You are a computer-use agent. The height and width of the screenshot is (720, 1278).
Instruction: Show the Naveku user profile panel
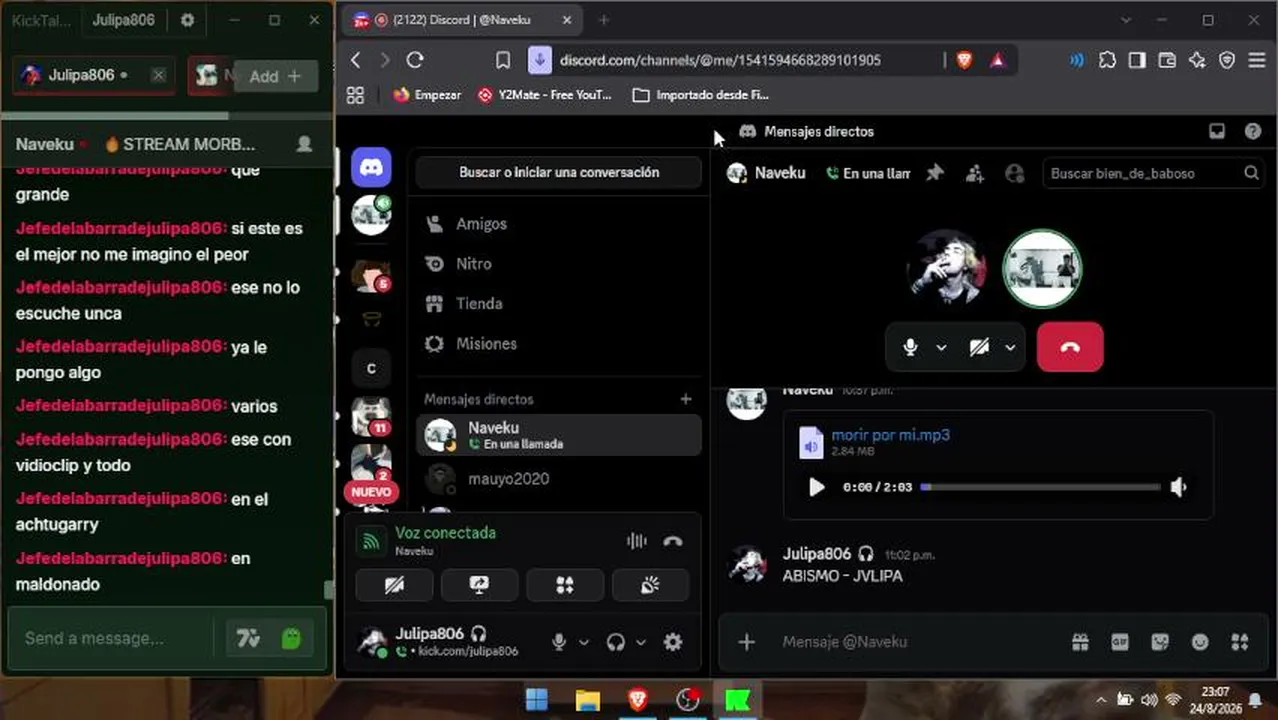[x=1015, y=173]
